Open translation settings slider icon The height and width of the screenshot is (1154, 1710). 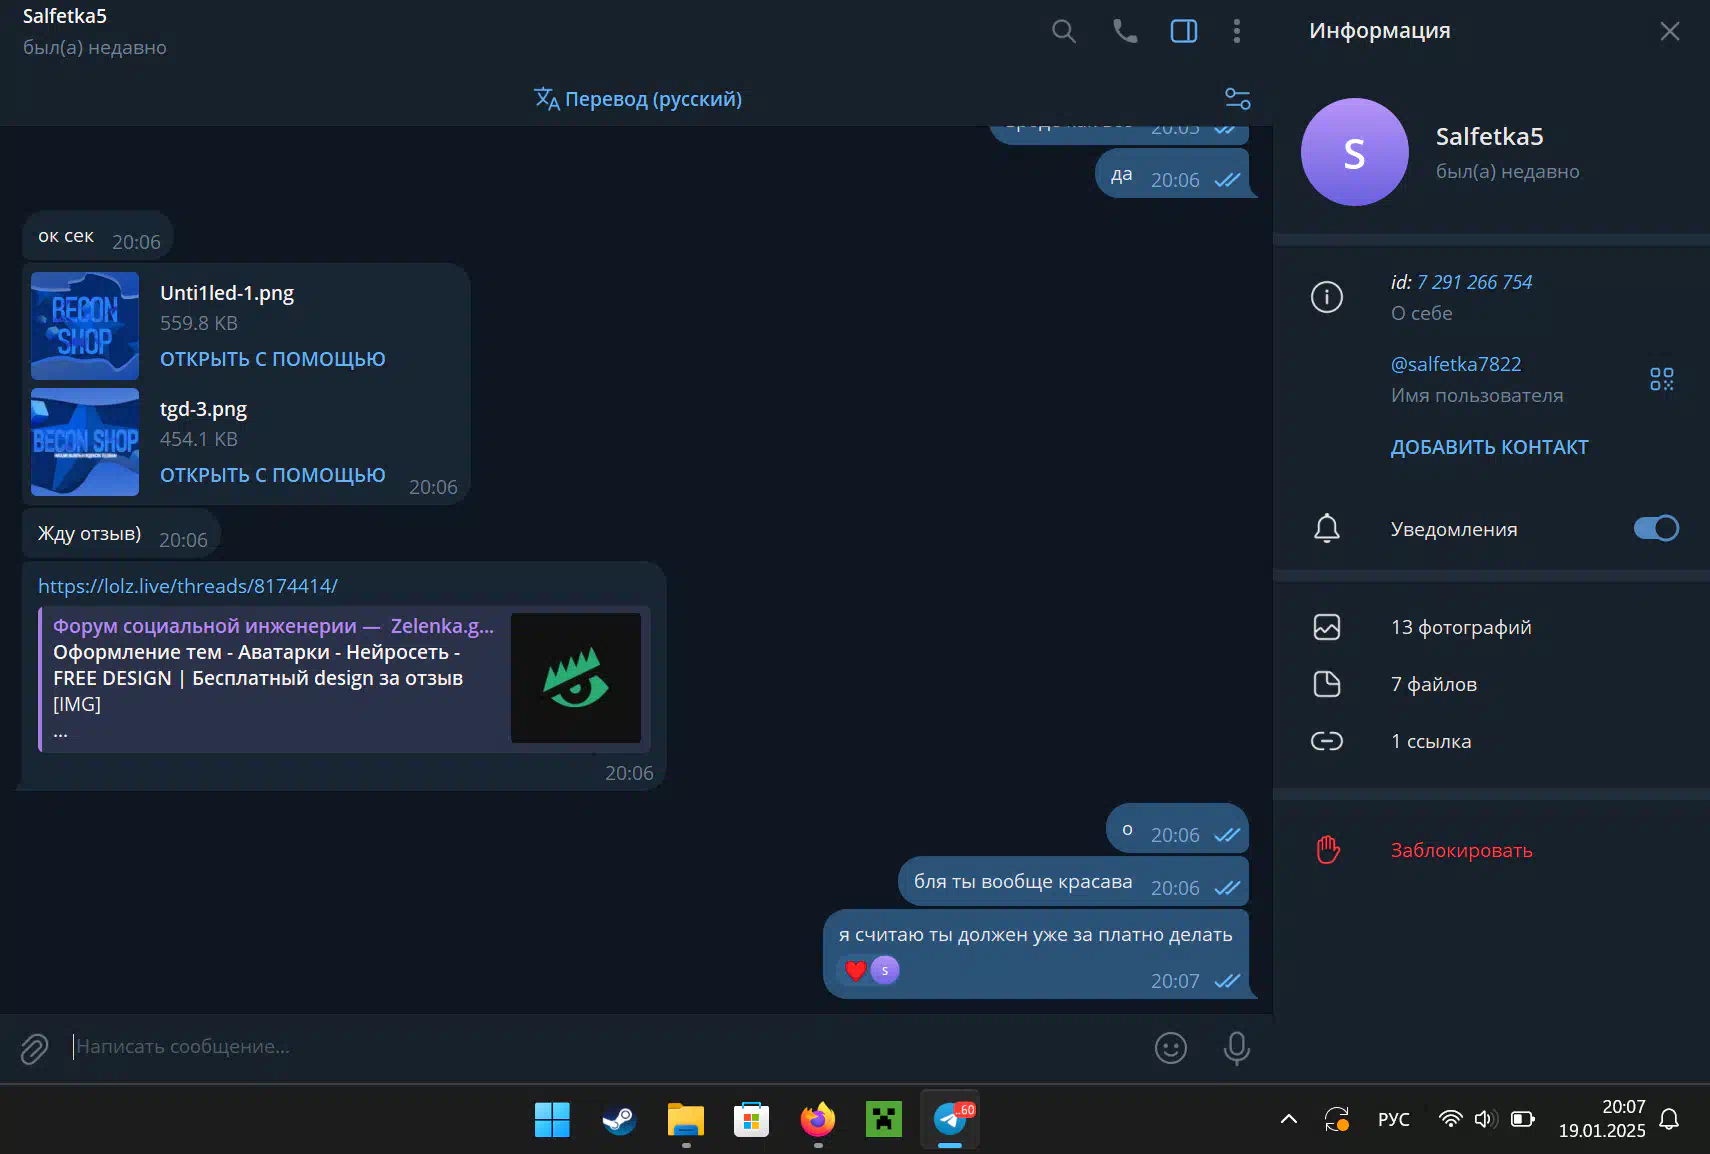(x=1237, y=98)
